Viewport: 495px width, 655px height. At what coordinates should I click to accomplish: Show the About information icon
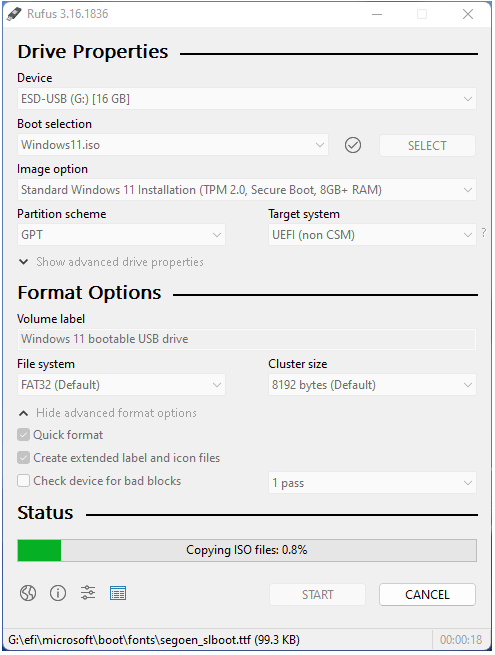coord(58,593)
